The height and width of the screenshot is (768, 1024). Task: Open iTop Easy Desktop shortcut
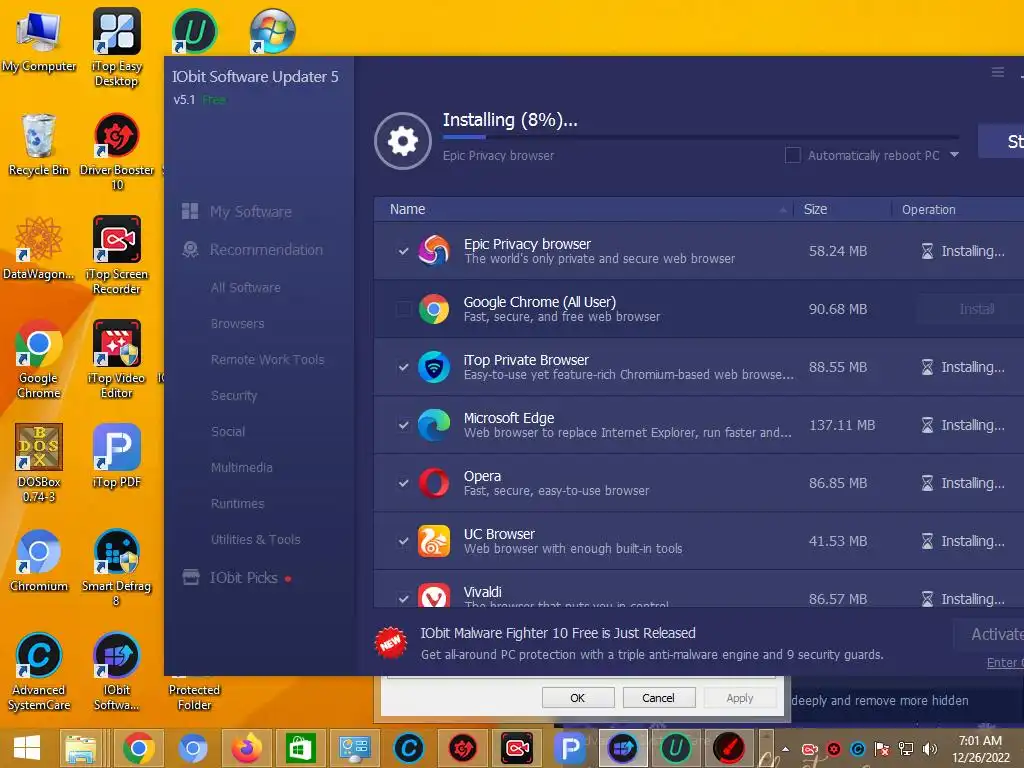point(116,46)
